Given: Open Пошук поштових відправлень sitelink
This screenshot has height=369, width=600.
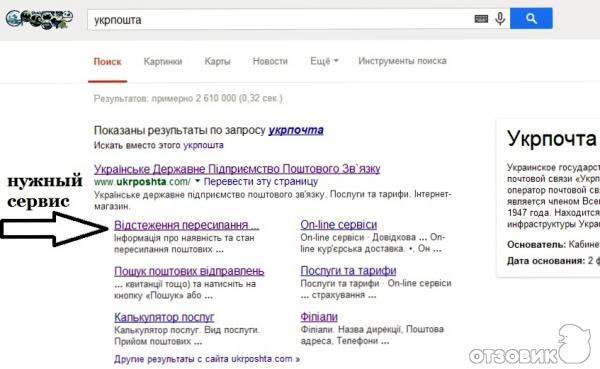Looking at the screenshot, I should tap(189, 271).
